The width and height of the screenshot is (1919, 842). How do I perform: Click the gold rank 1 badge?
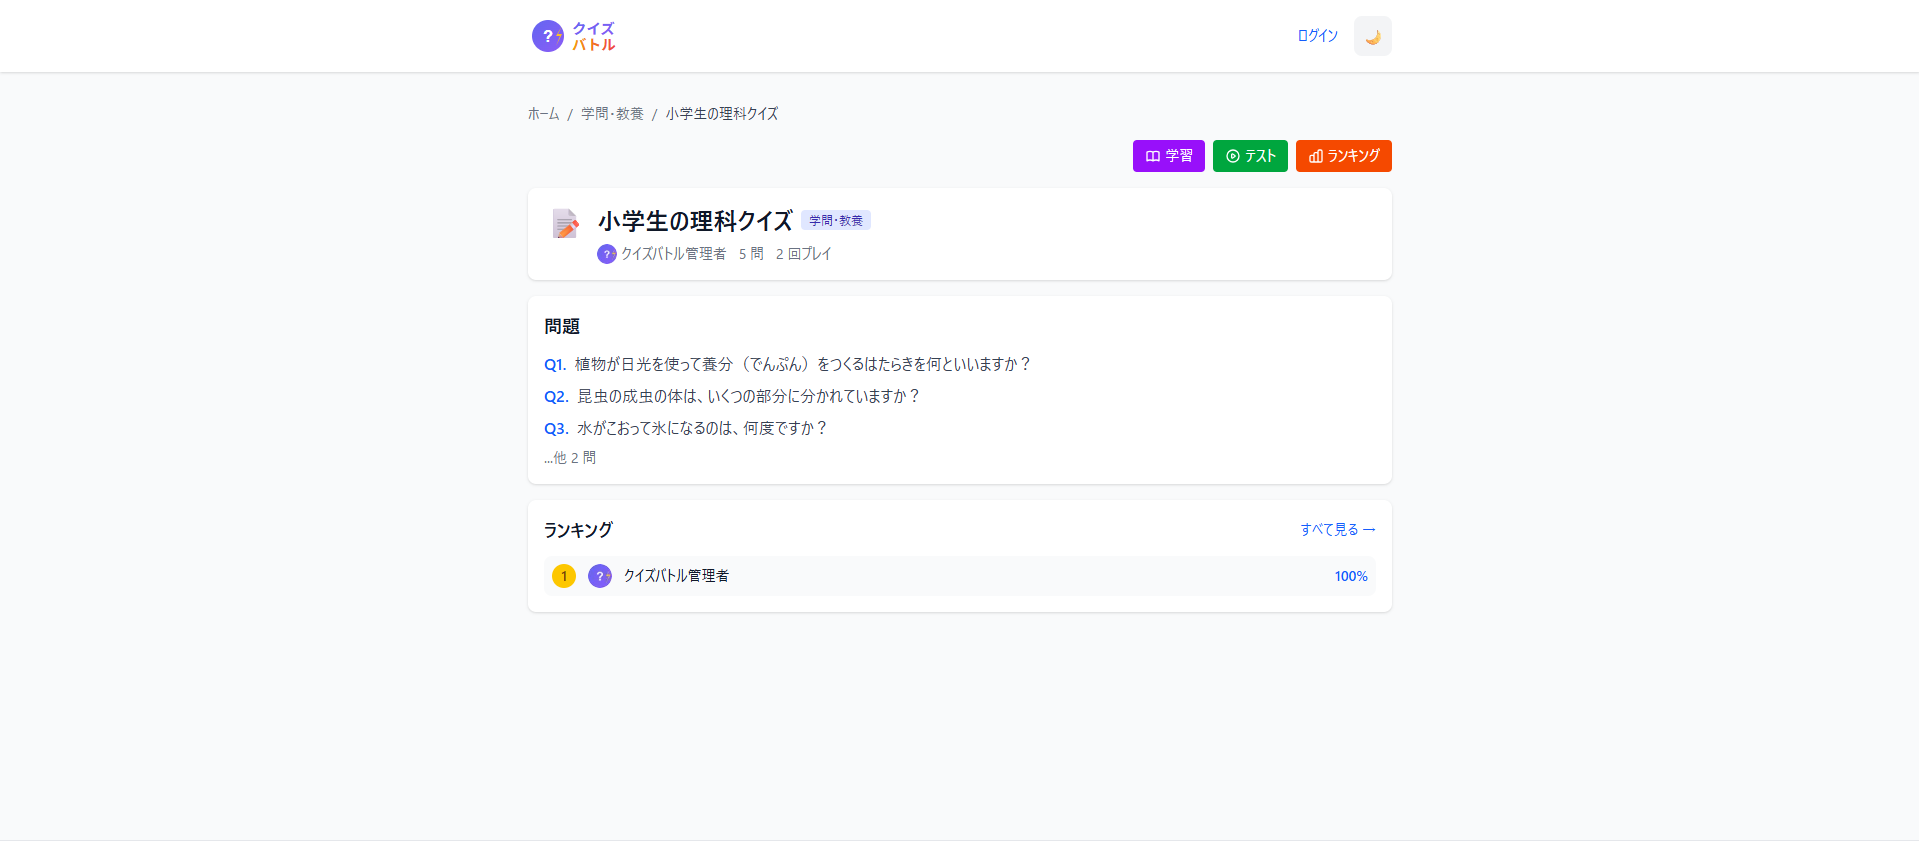click(x=564, y=576)
